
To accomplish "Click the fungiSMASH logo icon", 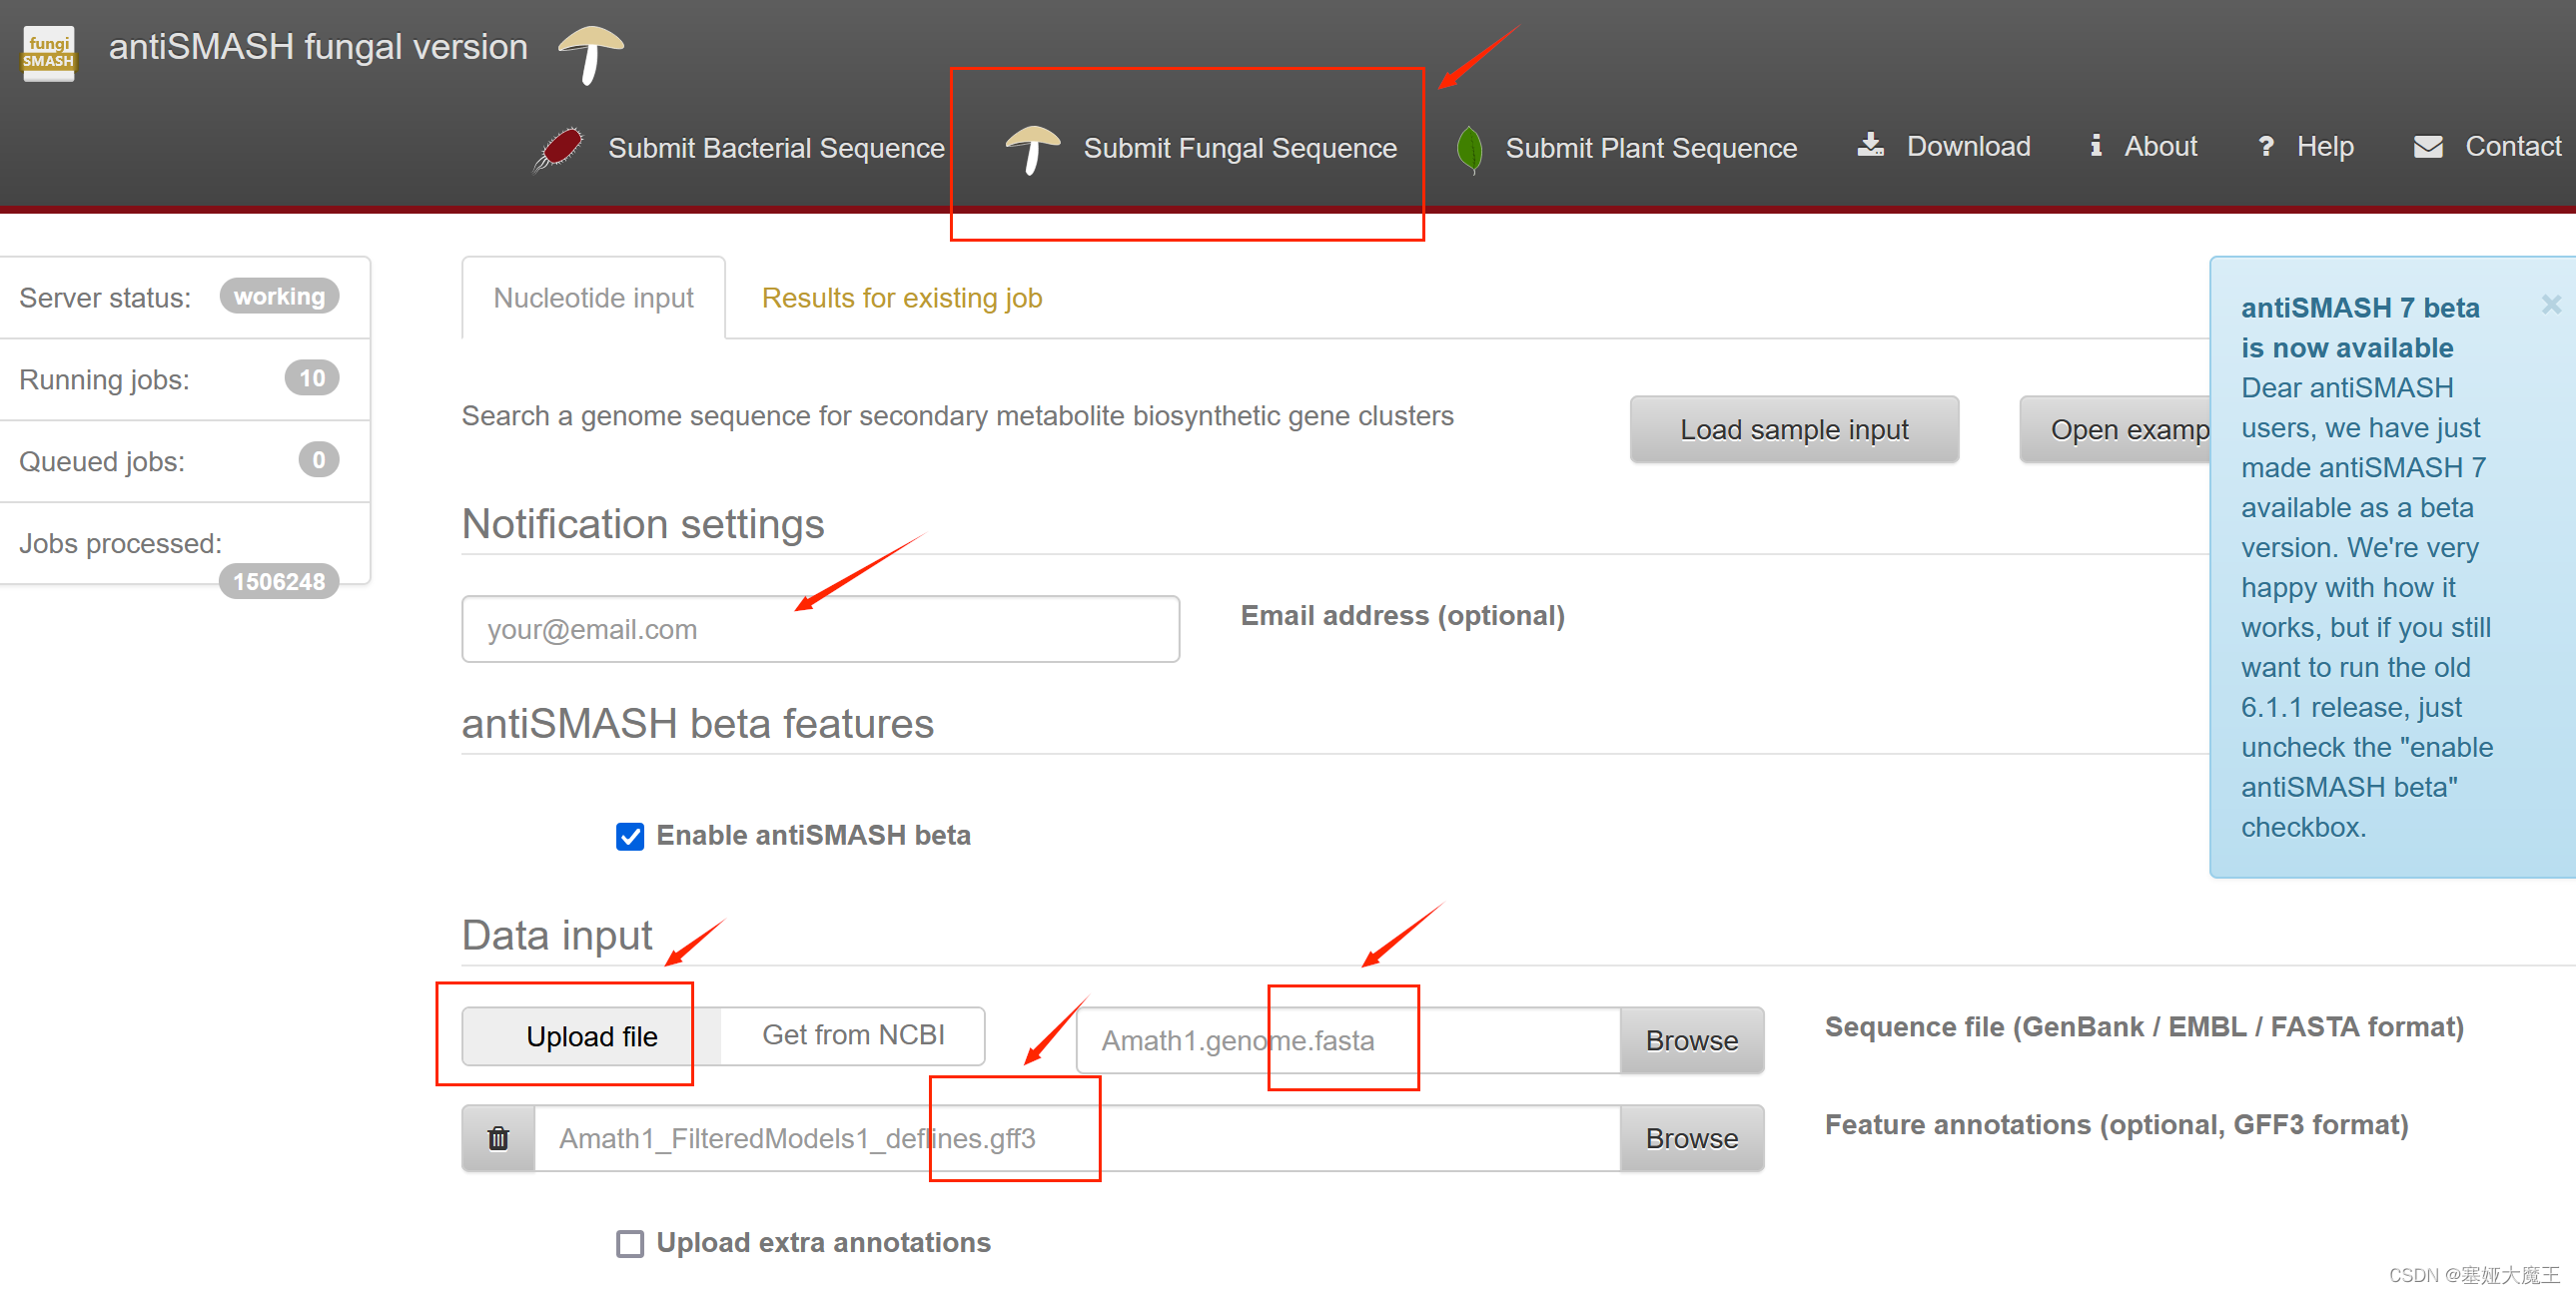I will click(x=48, y=53).
